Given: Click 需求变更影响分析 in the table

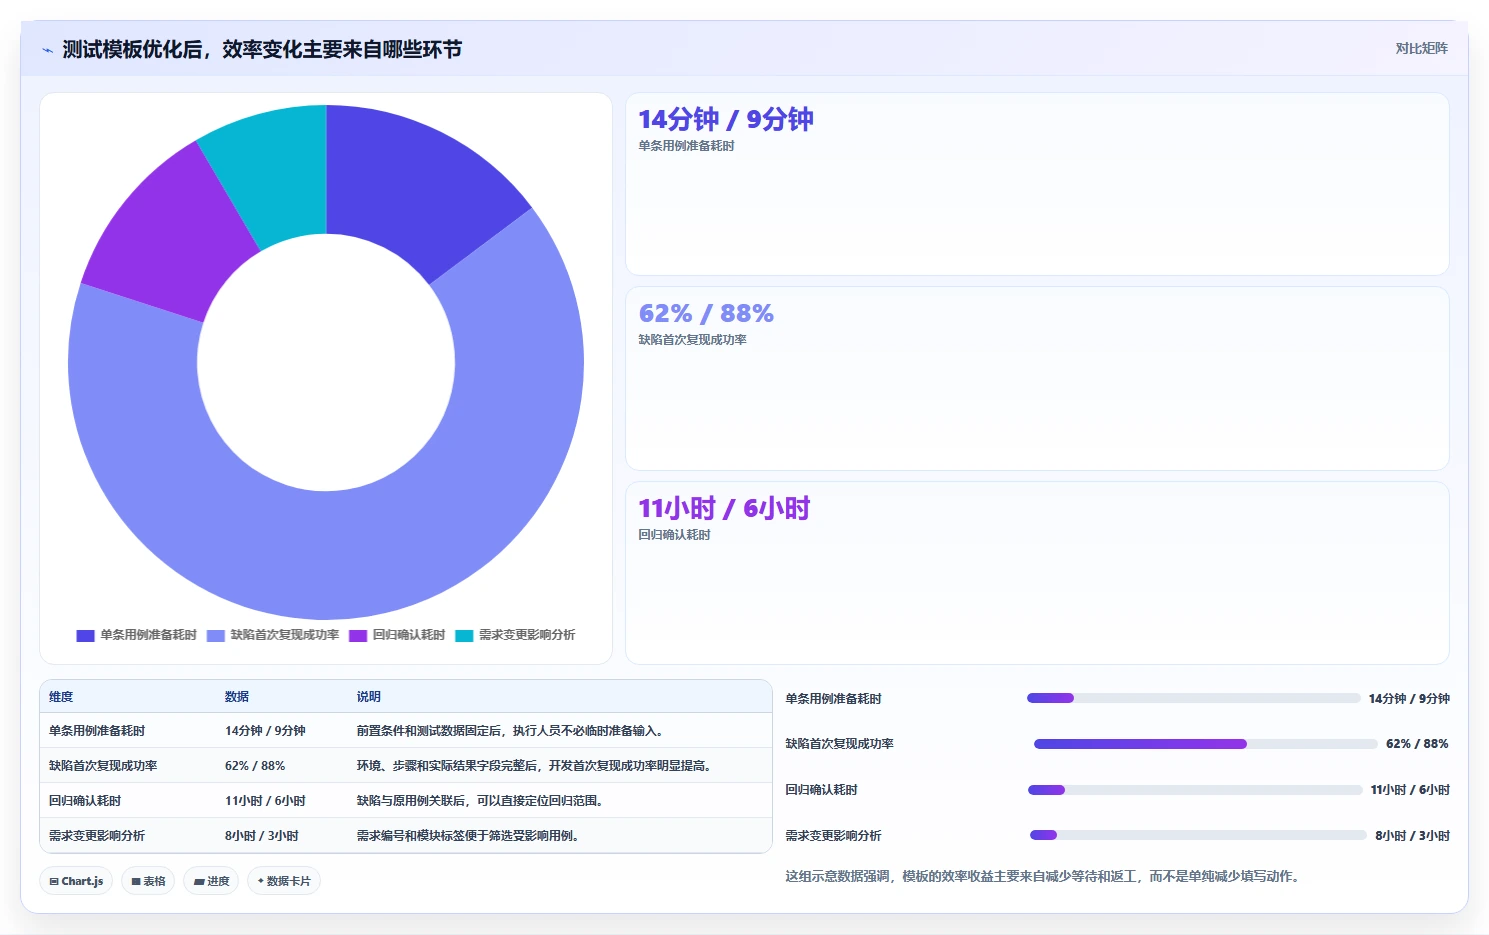Looking at the screenshot, I should point(97,836).
